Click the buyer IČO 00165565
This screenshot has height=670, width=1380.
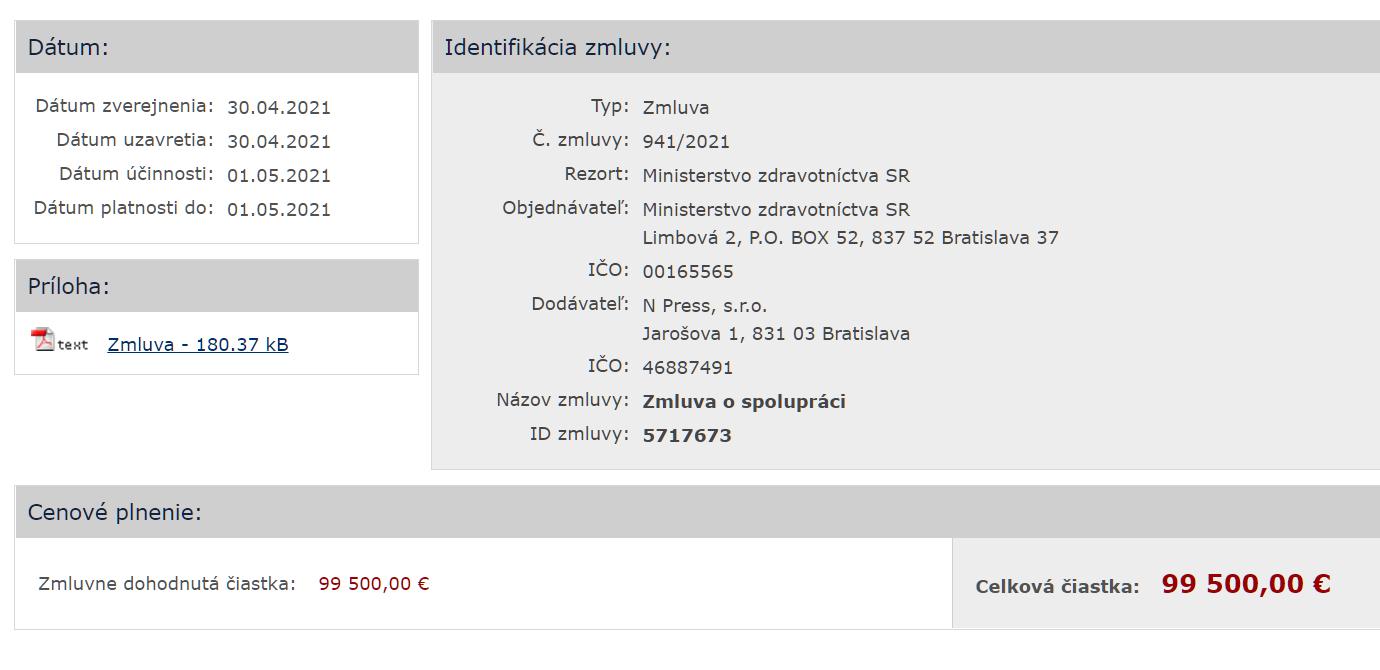687,272
